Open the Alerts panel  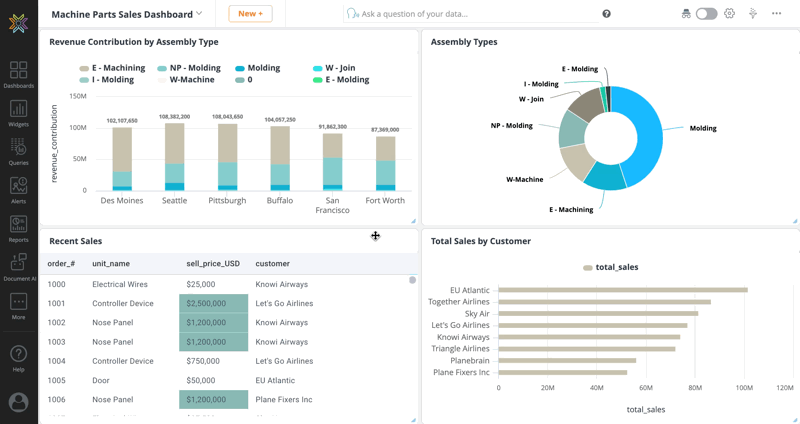click(18, 190)
